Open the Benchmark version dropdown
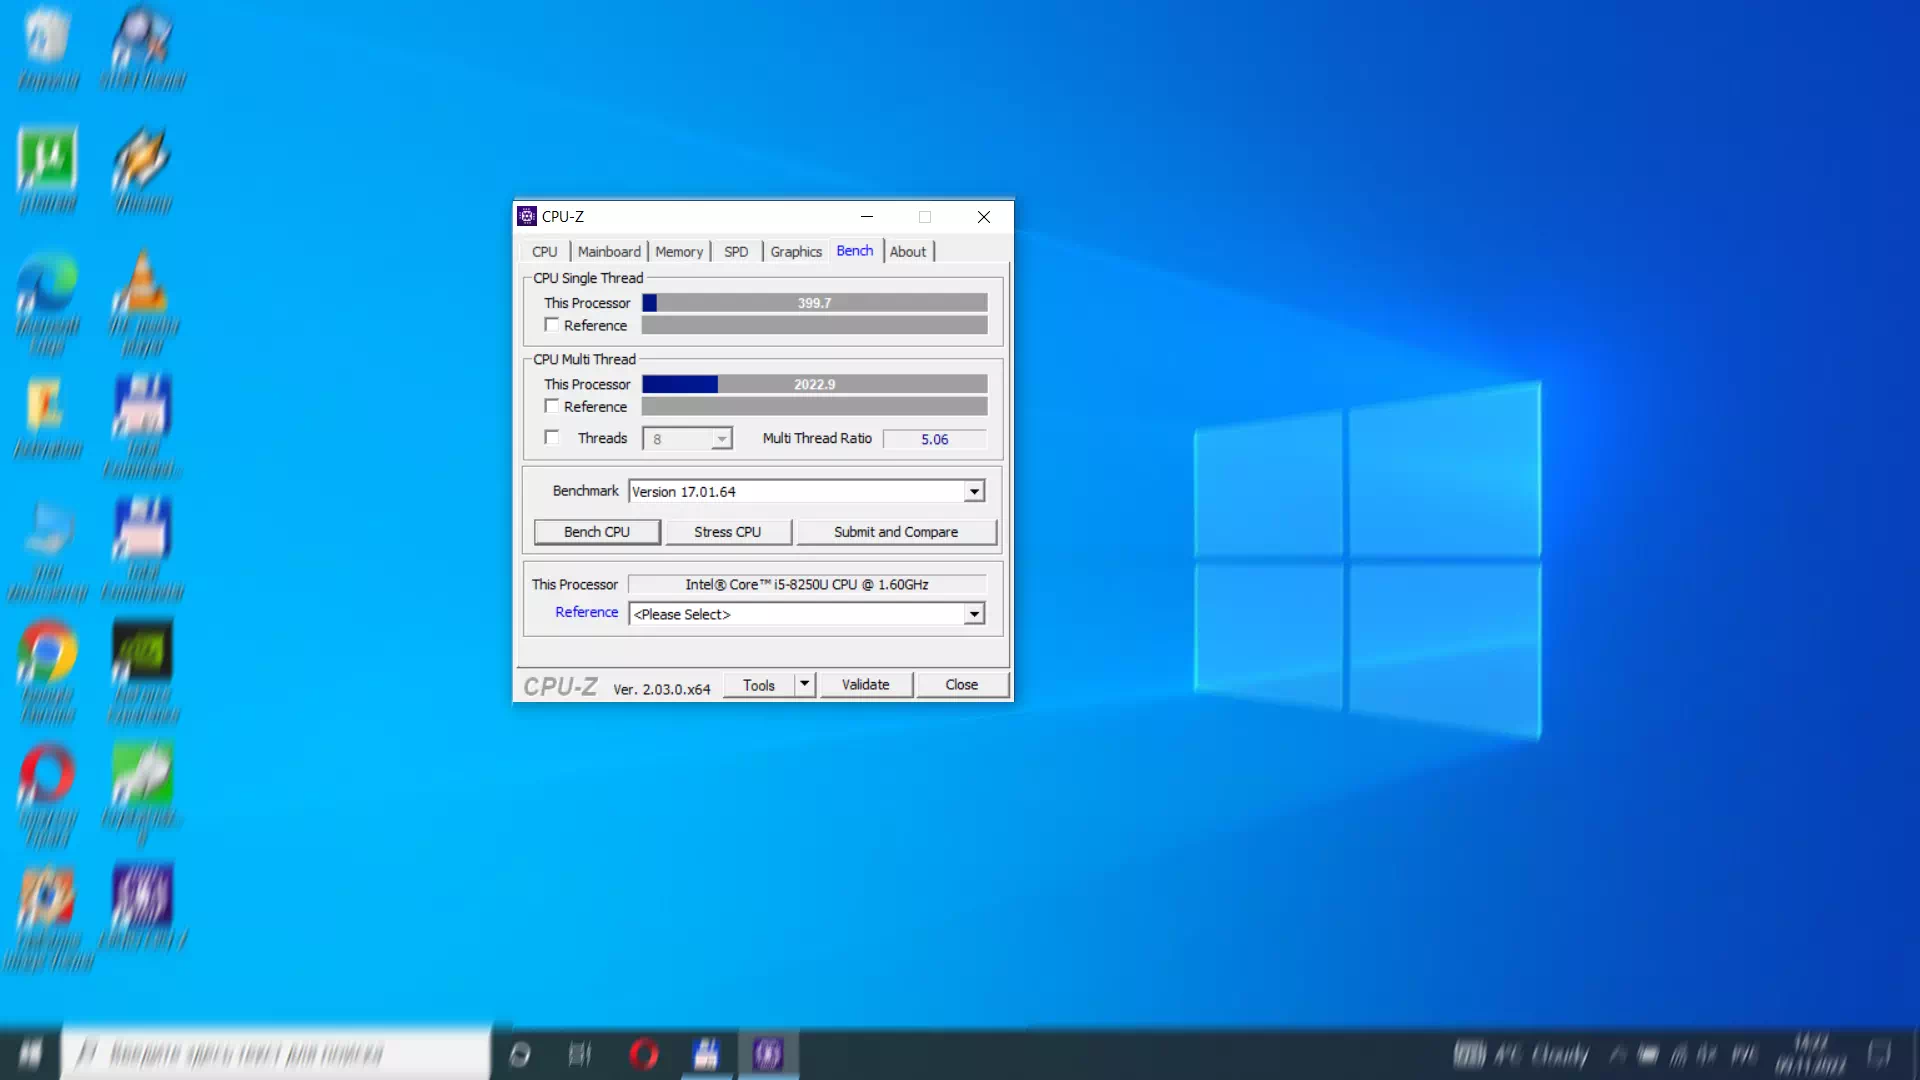This screenshot has height=1080, width=1920. pyautogui.click(x=974, y=491)
